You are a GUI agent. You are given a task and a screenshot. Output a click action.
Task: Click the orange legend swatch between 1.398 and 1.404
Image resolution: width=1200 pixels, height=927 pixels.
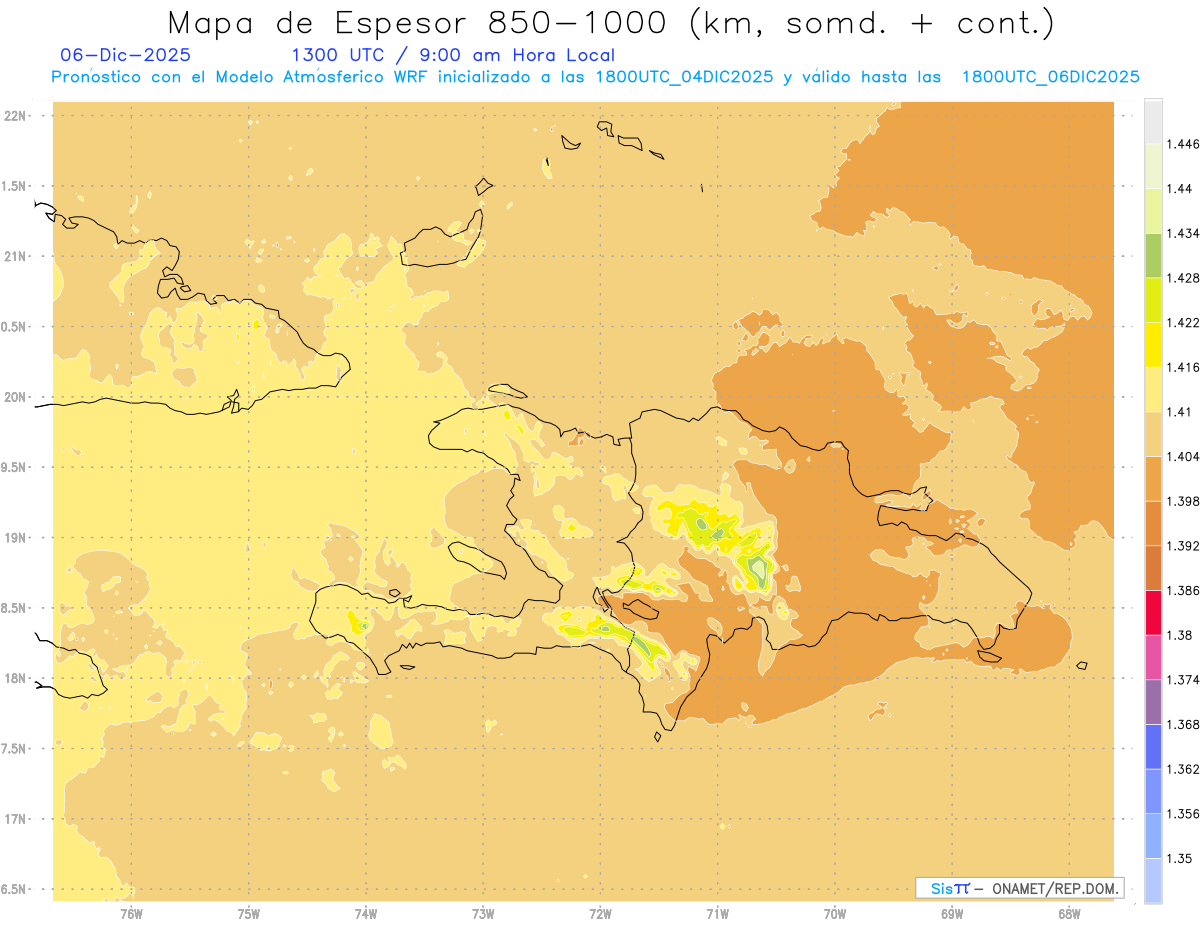coord(1153,479)
